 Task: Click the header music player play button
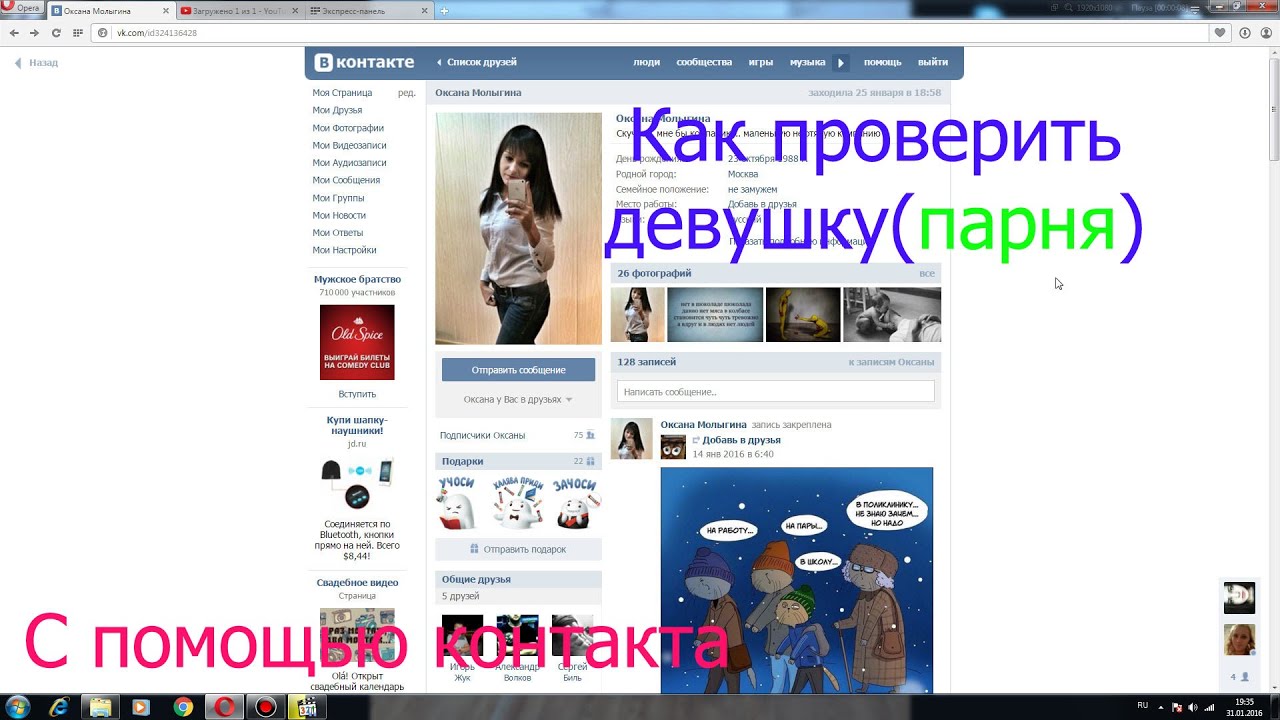[841, 62]
